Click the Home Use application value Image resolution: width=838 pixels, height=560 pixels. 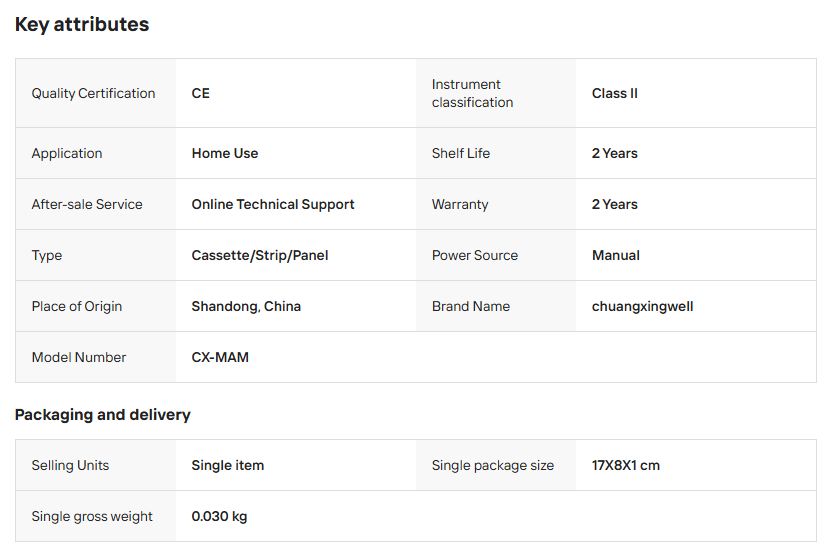coord(225,153)
